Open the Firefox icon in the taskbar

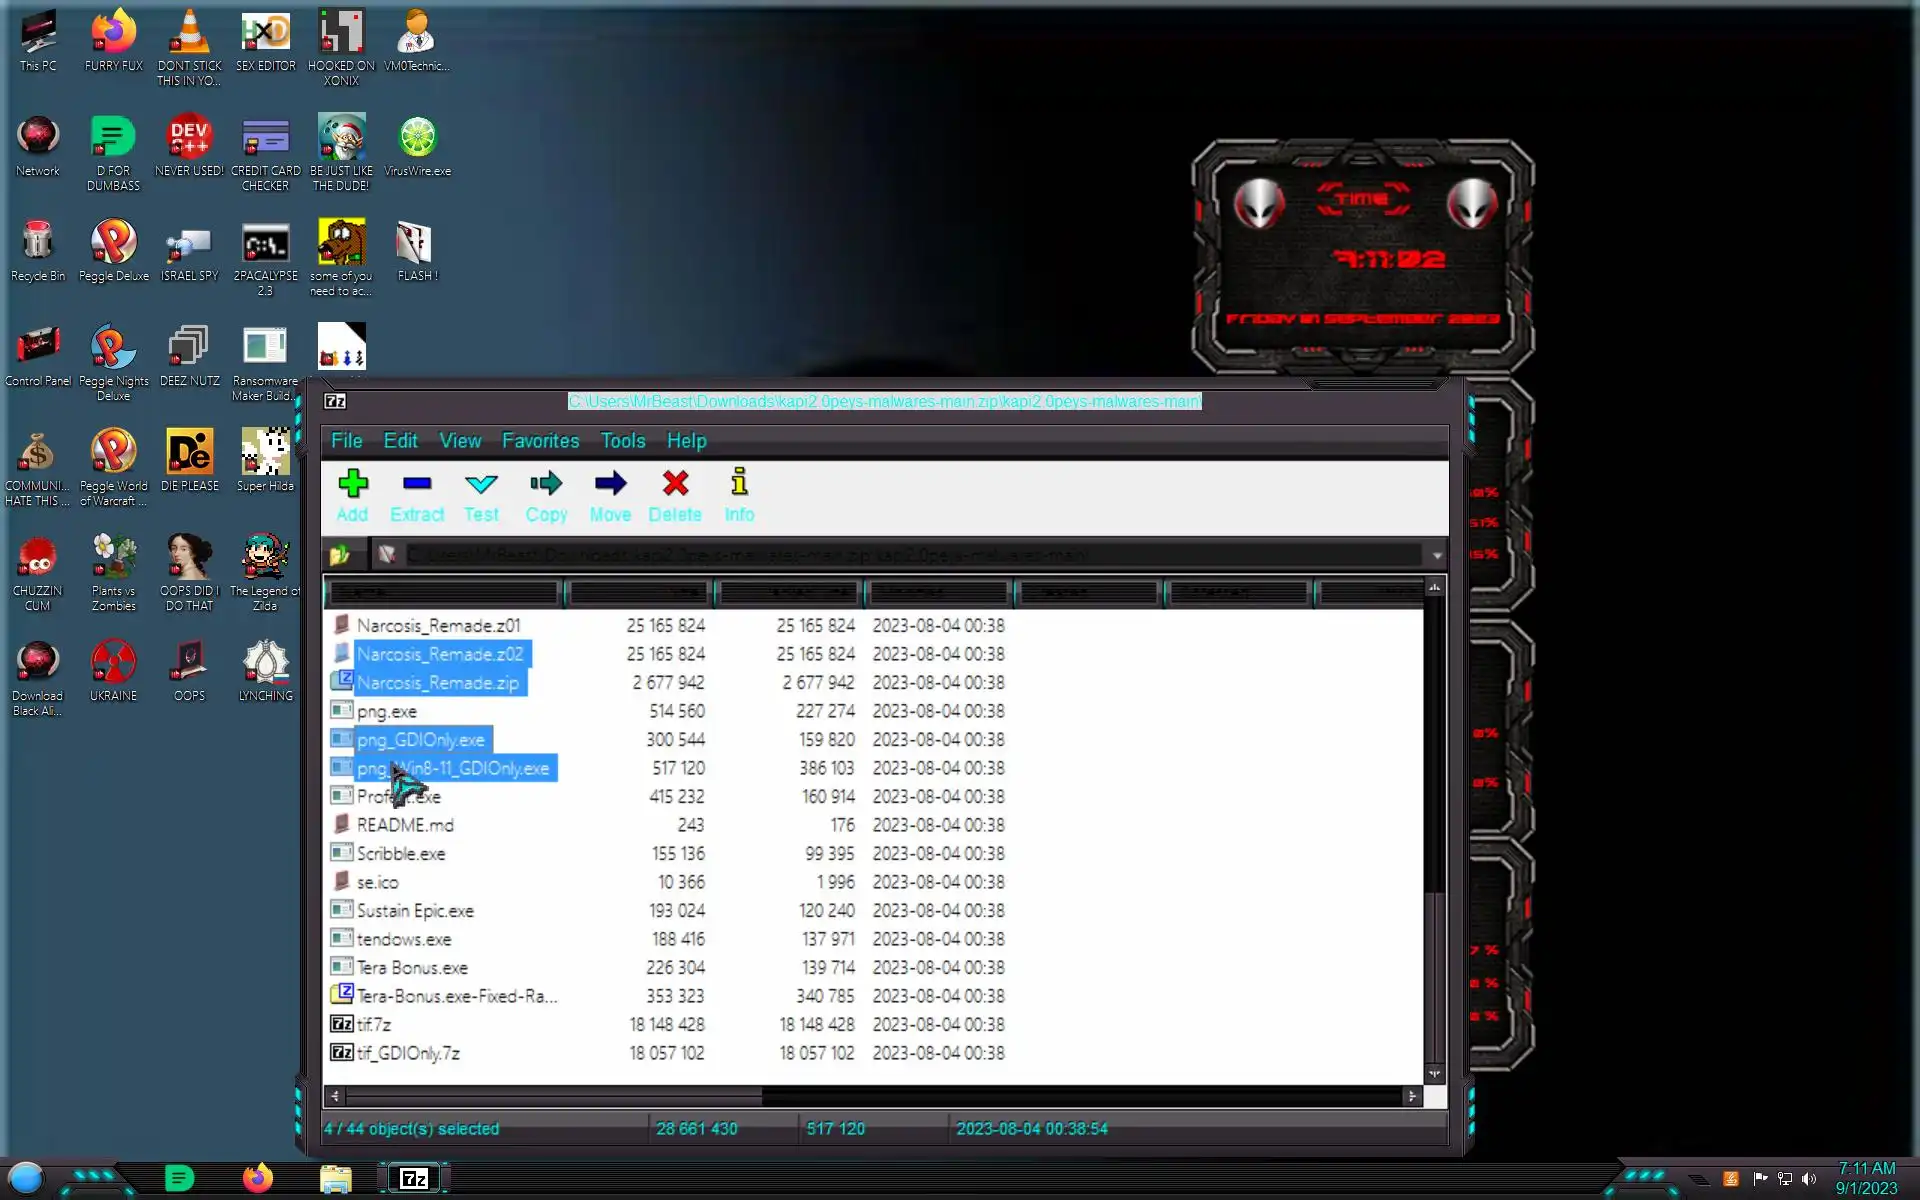click(257, 1178)
